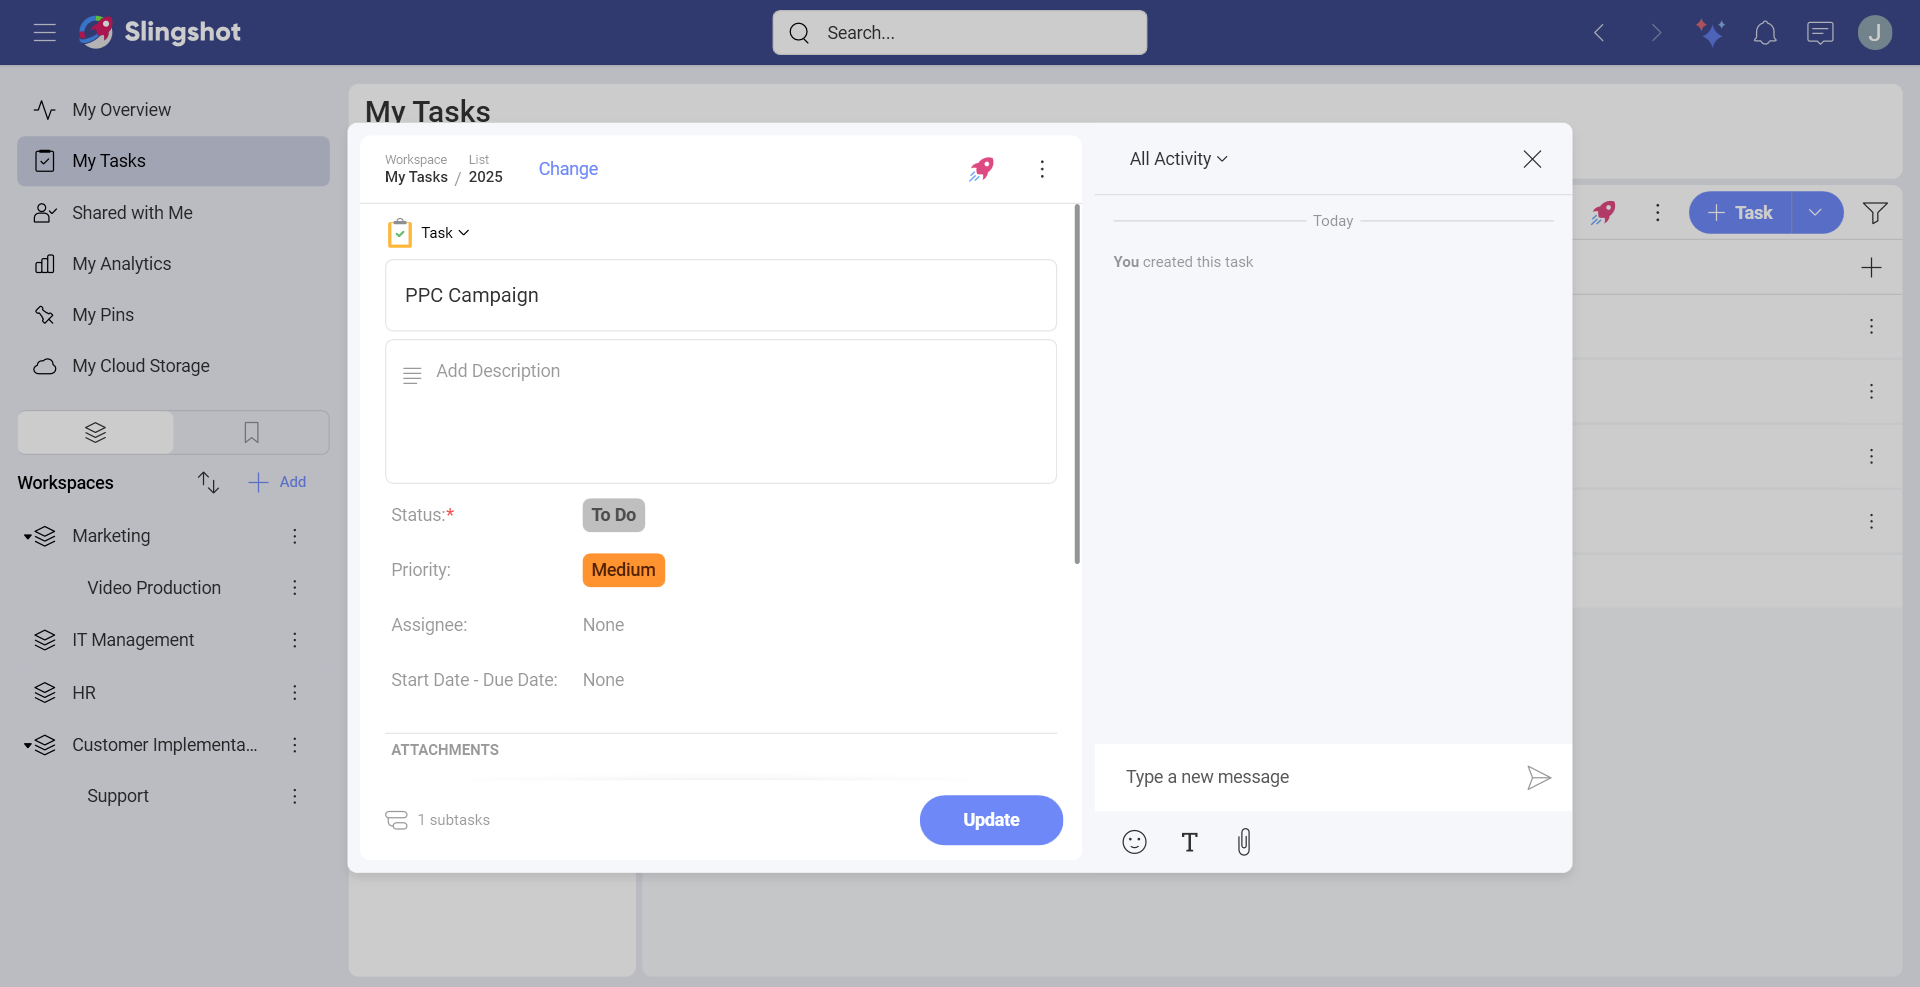Image resolution: width=1920 pixels, height=987 pixels.
Task: Open HR workspace options menu
Action: click(x=295, y=693)
